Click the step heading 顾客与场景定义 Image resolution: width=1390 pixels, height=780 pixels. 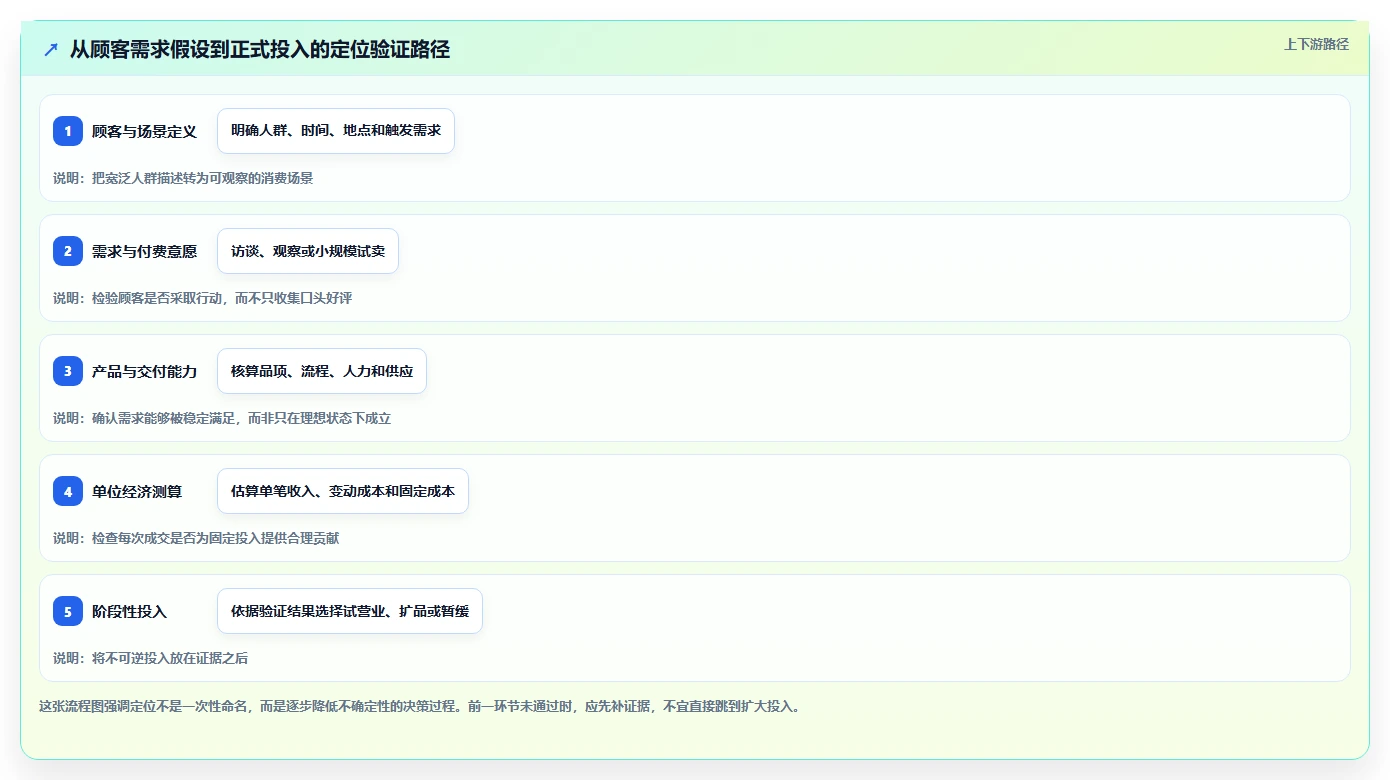tap(144, 131)
